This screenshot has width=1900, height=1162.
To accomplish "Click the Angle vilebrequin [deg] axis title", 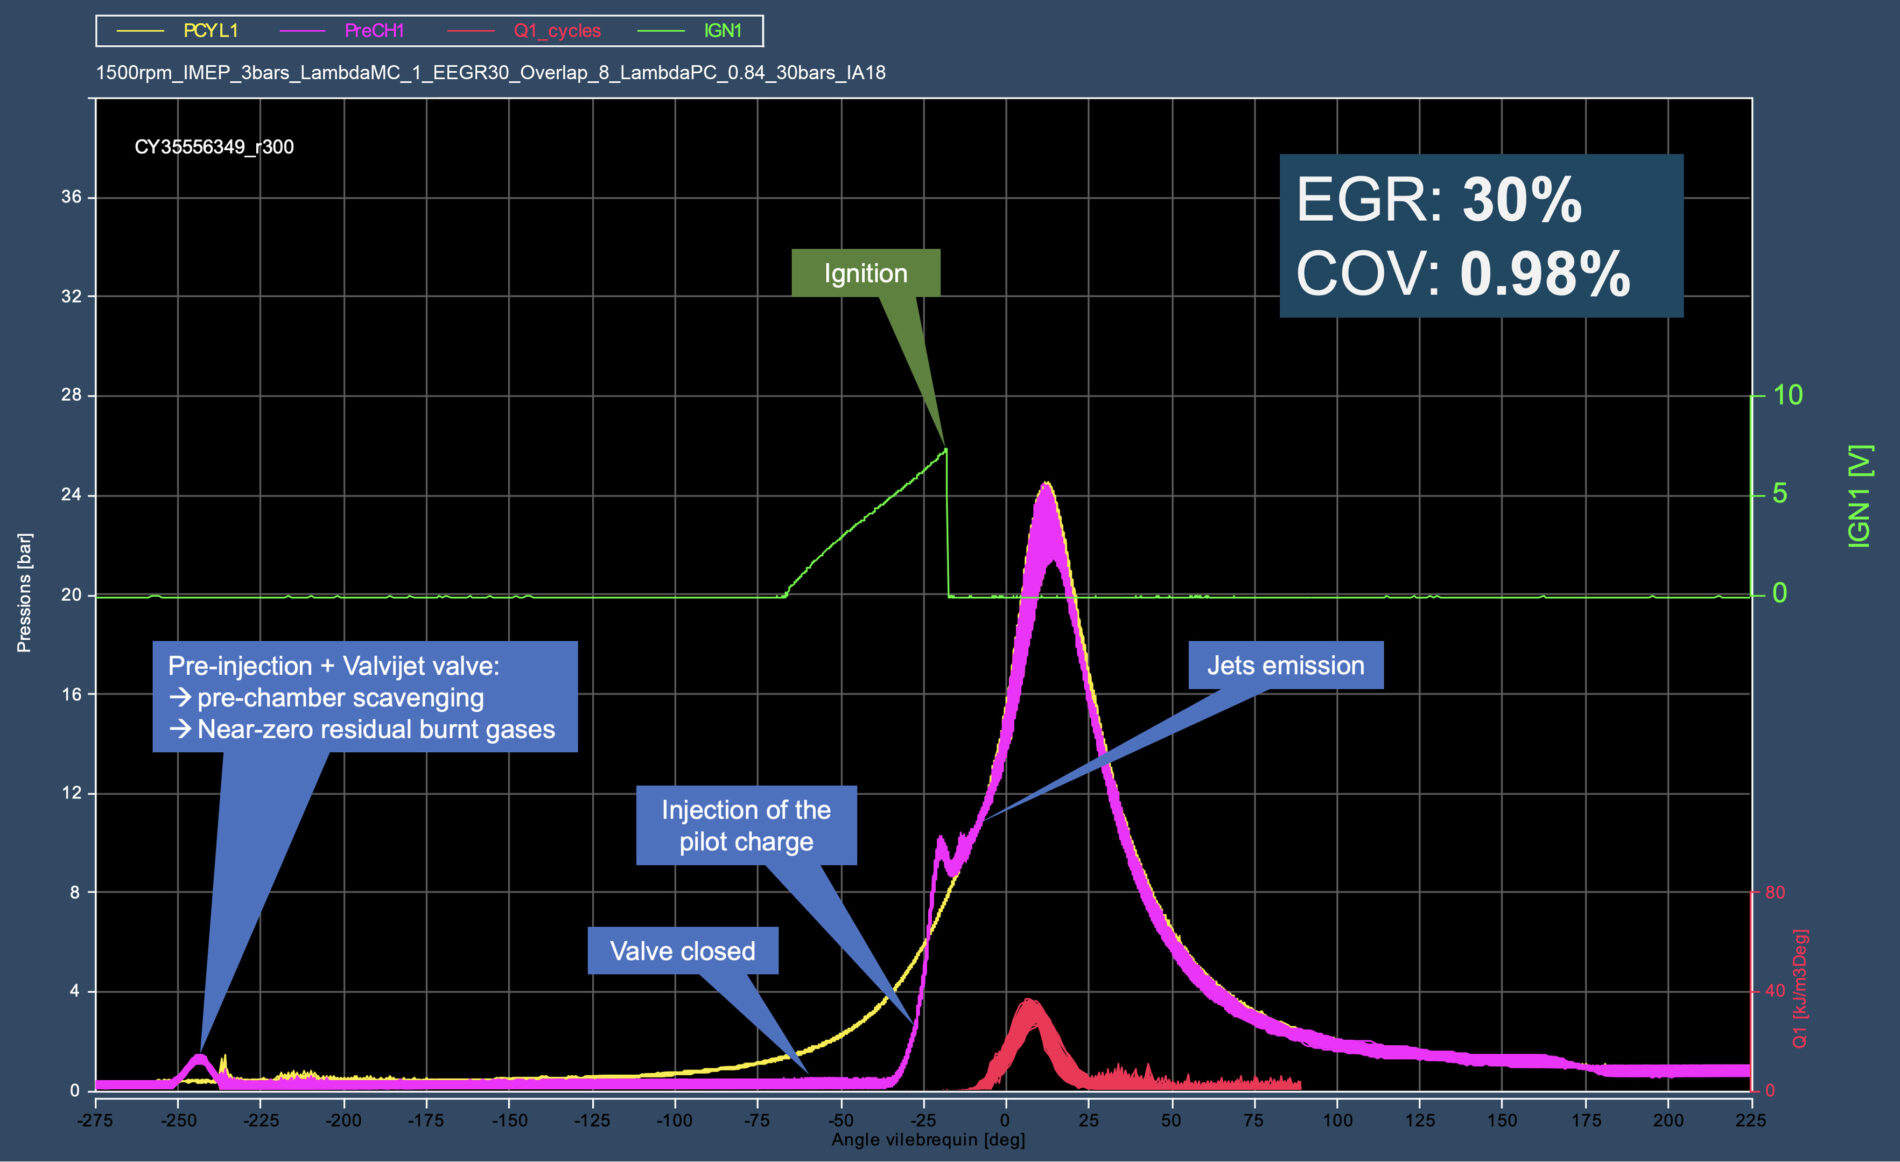I will coord(928,1140).
